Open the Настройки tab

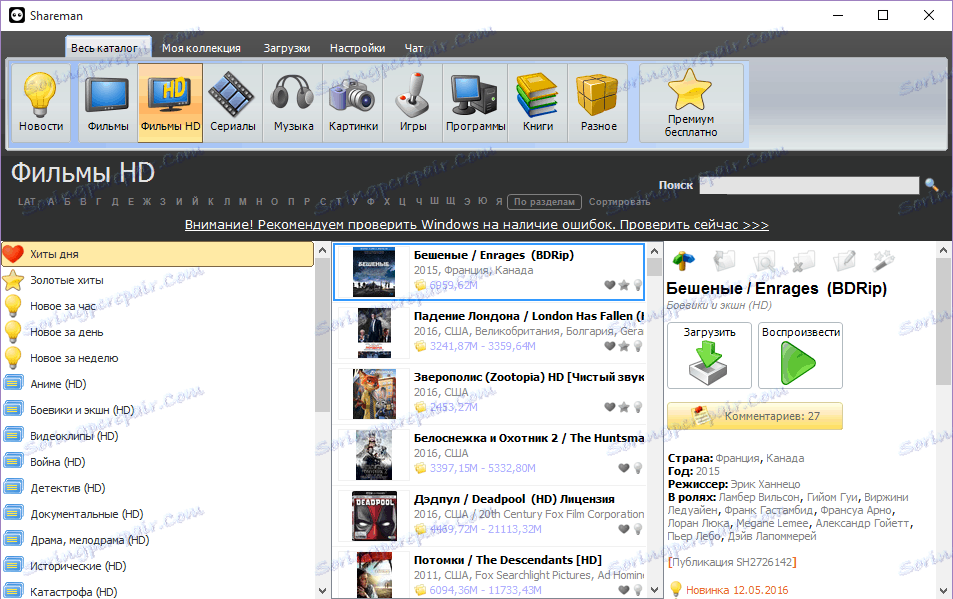pyautogui.click(x=357, y=48)
